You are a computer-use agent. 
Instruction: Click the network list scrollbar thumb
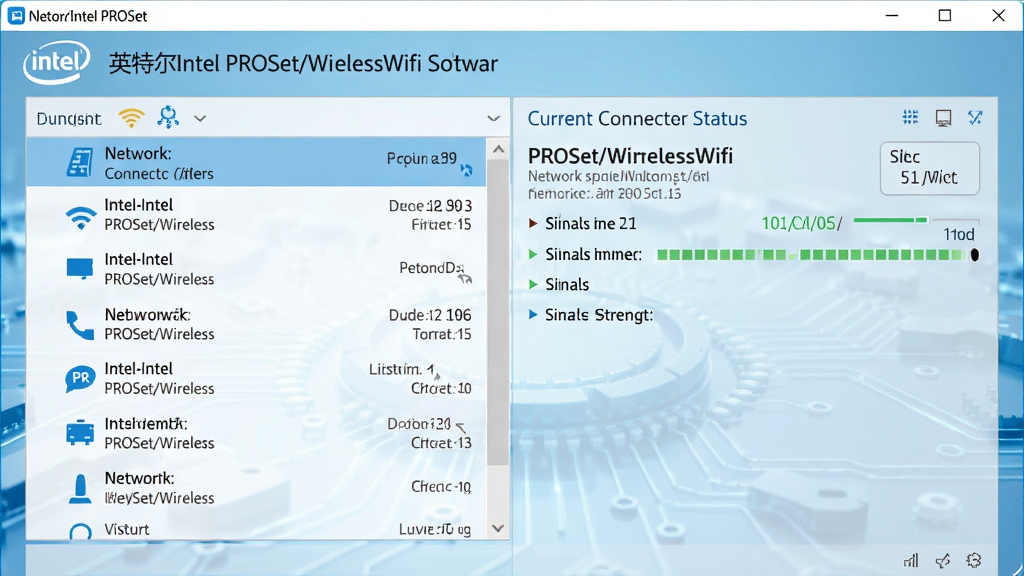click(x=498, y=312)
